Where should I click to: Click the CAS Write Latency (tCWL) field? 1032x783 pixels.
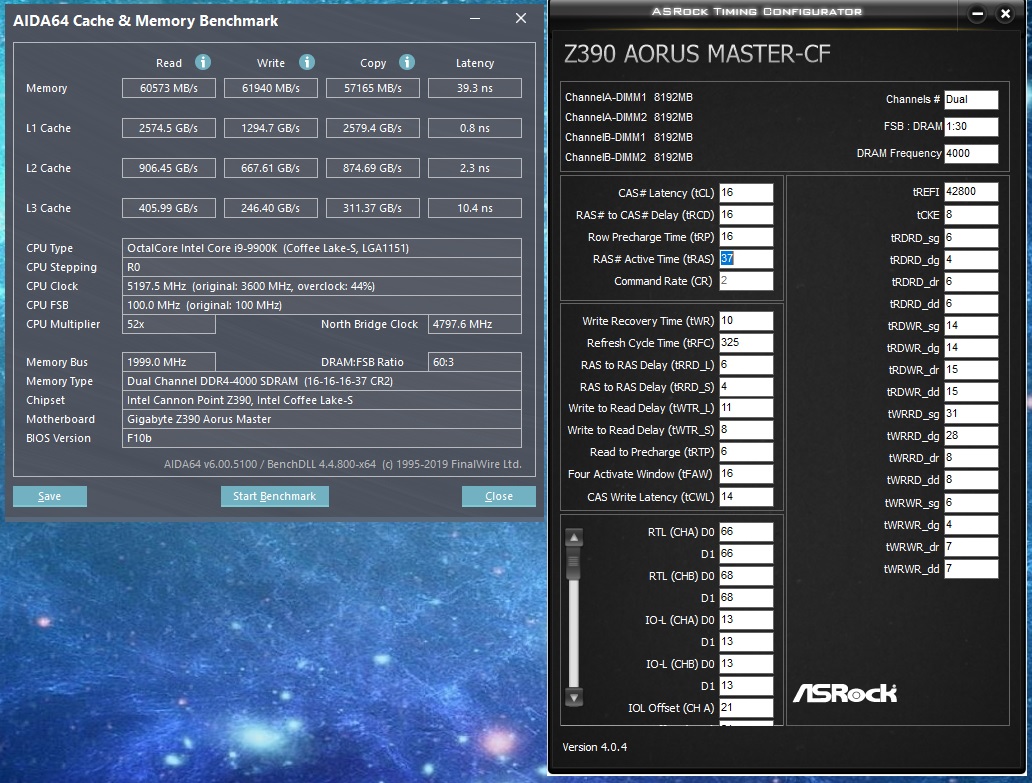[746, 497]
